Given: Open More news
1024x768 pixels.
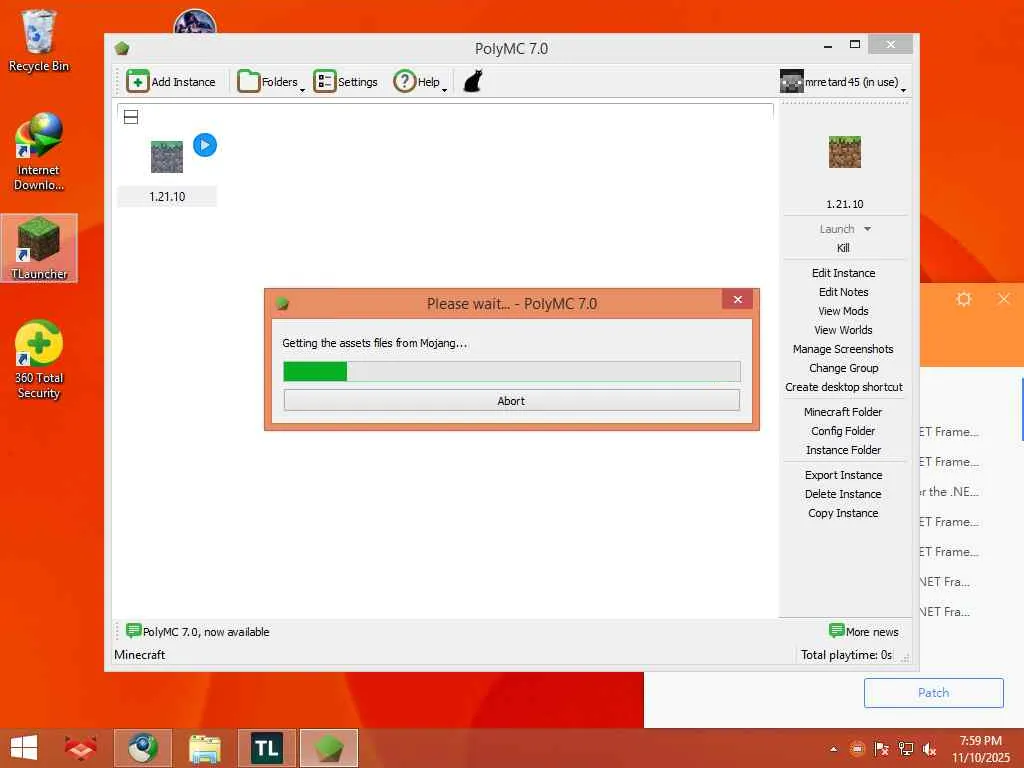Looking at the screenshot, I should pyautogui.click(x=863, y=632).
